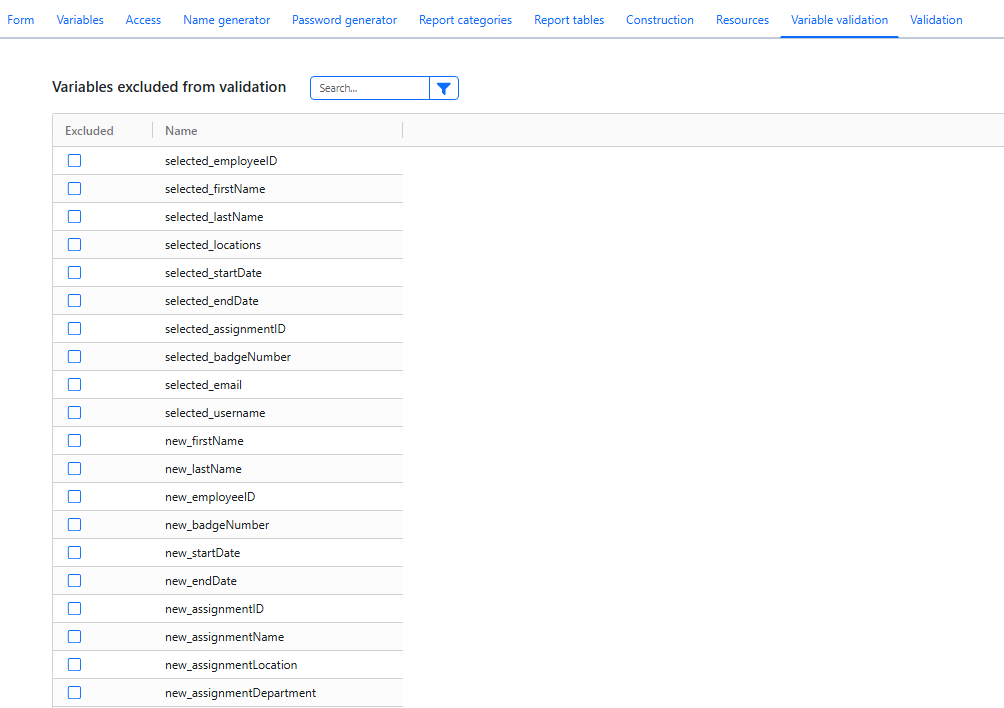Switch to Construction tab
Image resolution: width=1004 pixels, height=708 pixels.
pos(660,20)
